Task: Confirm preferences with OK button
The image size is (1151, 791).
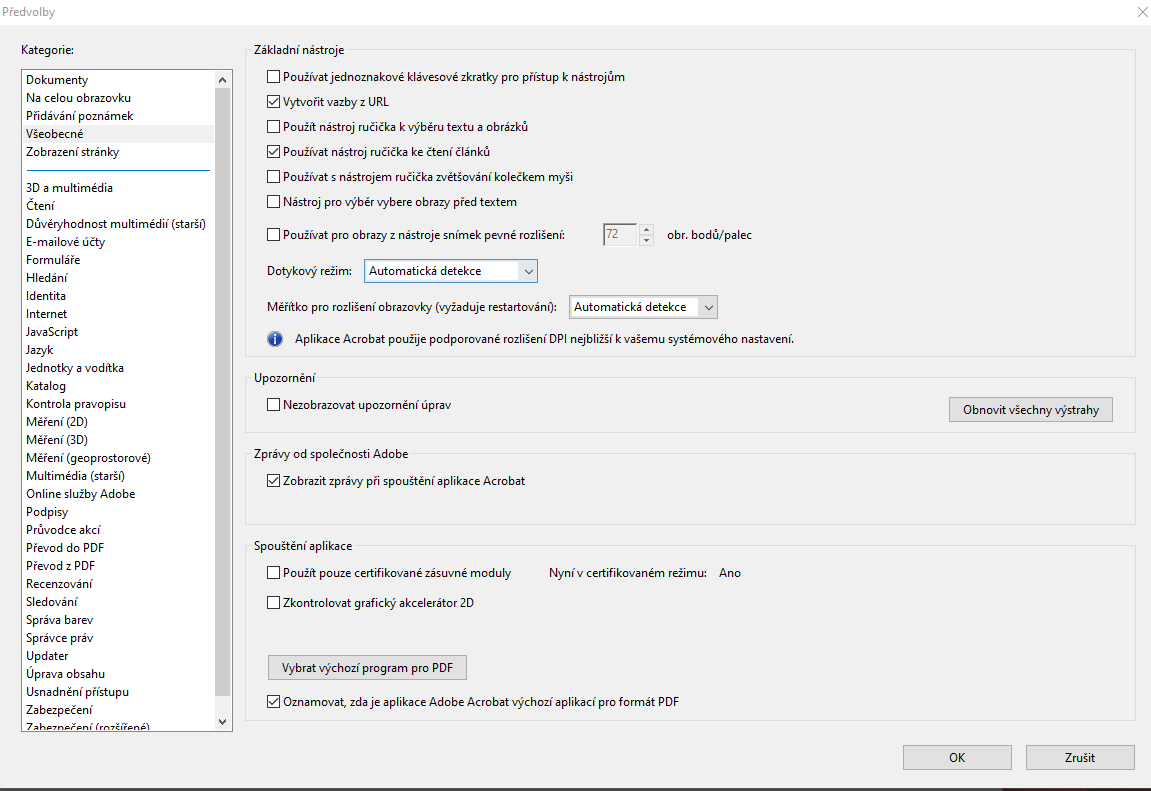Action: [x=957, y=758]
